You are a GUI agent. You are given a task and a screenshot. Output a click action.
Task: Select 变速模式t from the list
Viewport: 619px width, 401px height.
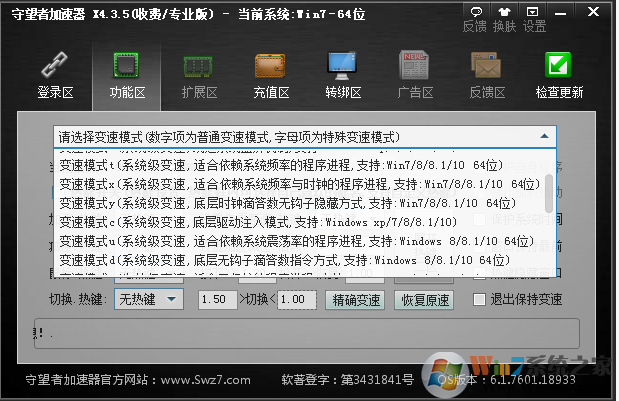(302, 165)
